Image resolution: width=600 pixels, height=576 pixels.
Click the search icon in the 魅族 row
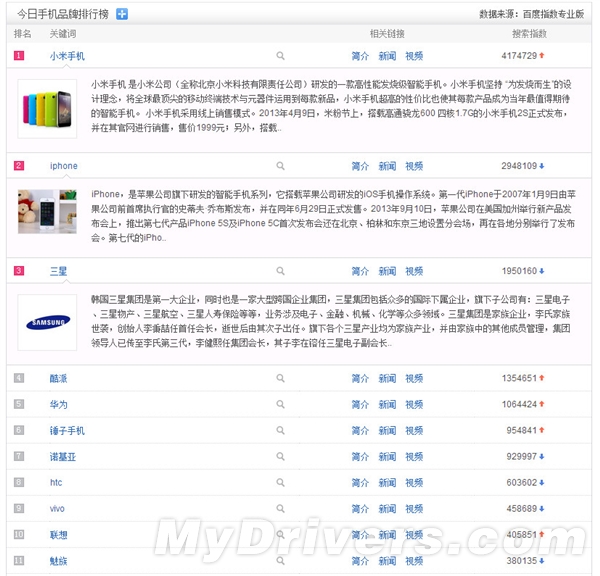pyautogui.click(x=280, y=561)
